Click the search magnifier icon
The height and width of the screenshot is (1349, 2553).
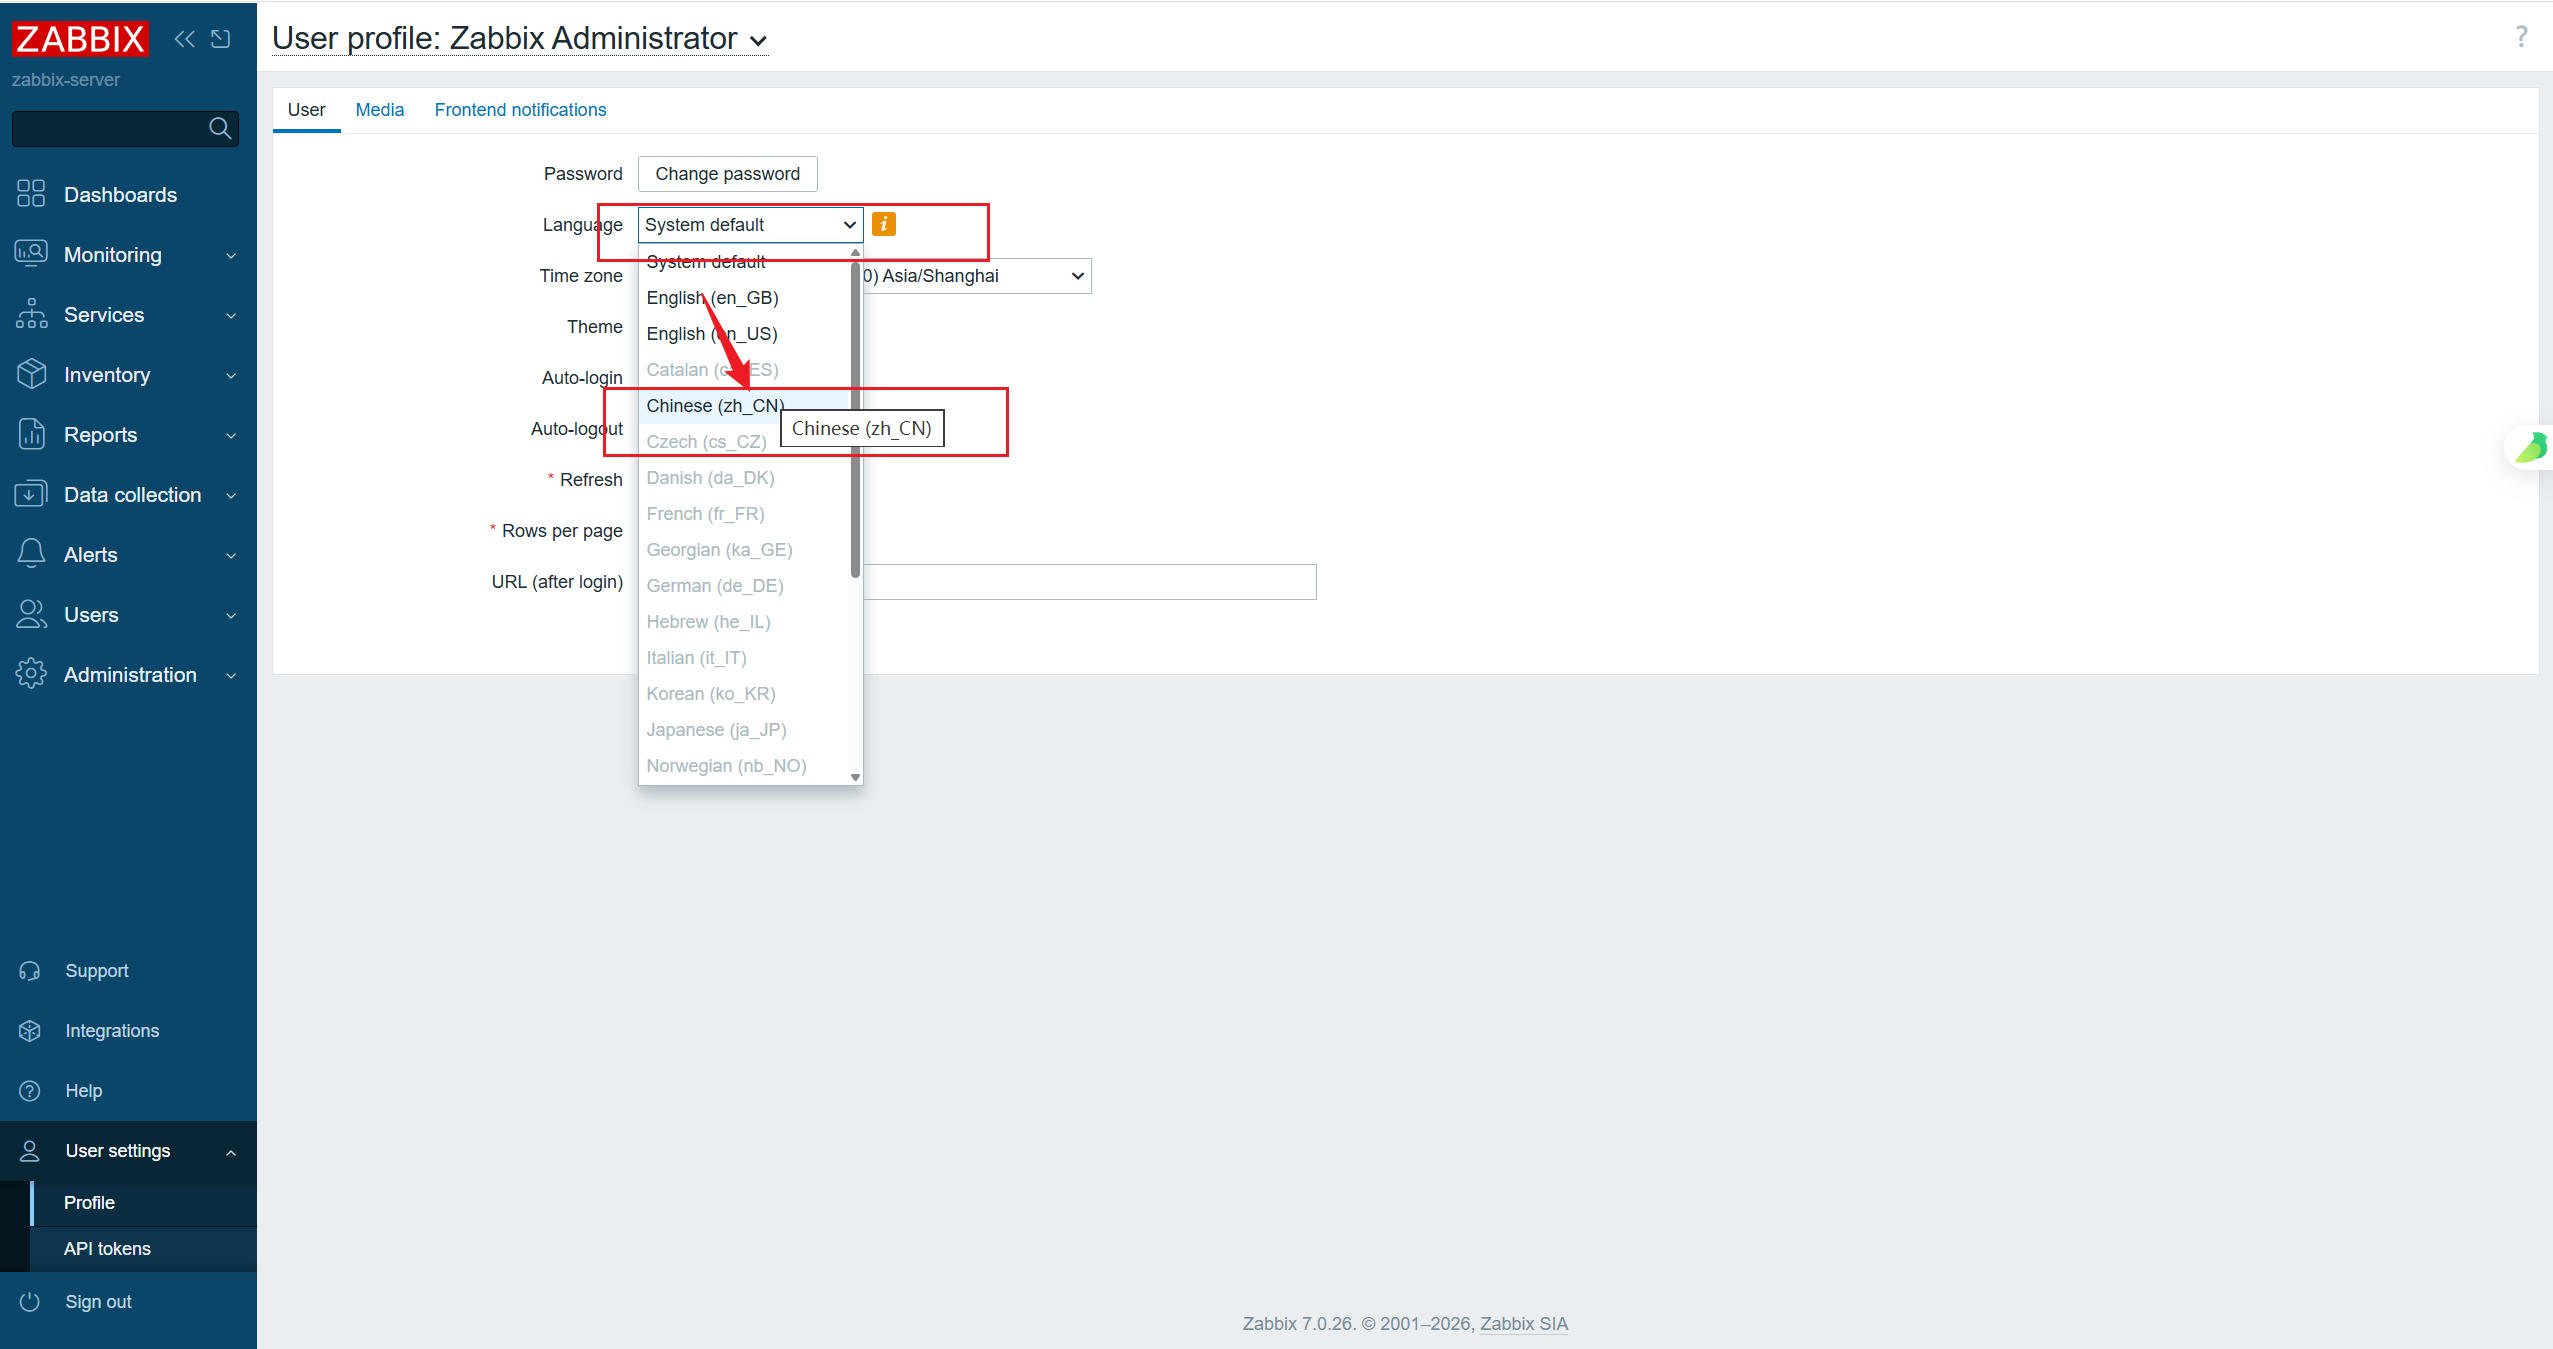[x=220, y=128]
